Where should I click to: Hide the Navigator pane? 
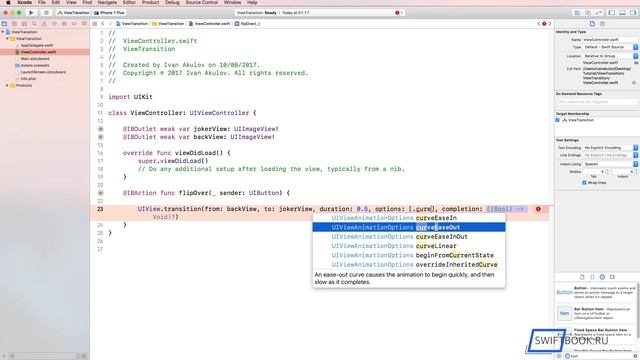(611, 13)
